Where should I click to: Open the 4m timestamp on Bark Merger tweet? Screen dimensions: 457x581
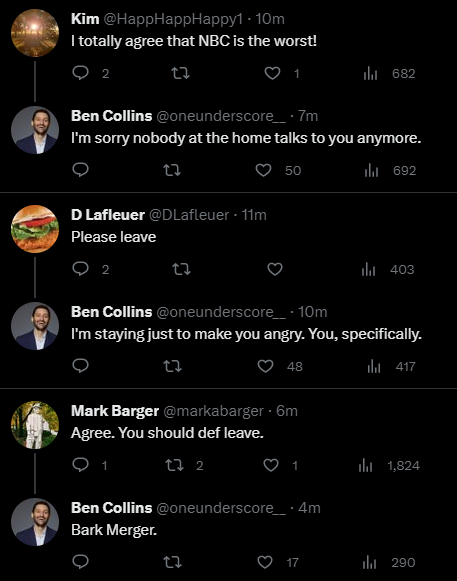[309, 508]
